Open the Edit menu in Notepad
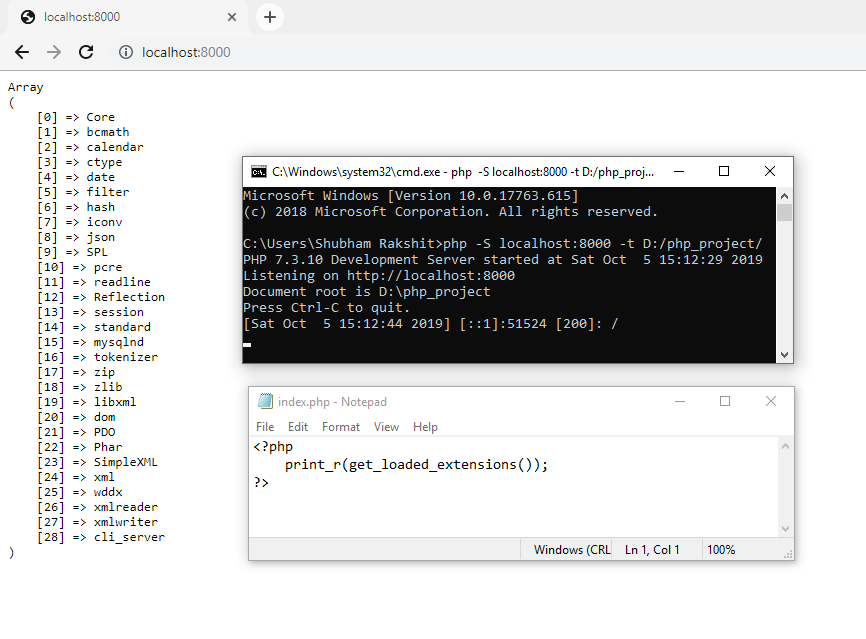 [x=297, y=426]
